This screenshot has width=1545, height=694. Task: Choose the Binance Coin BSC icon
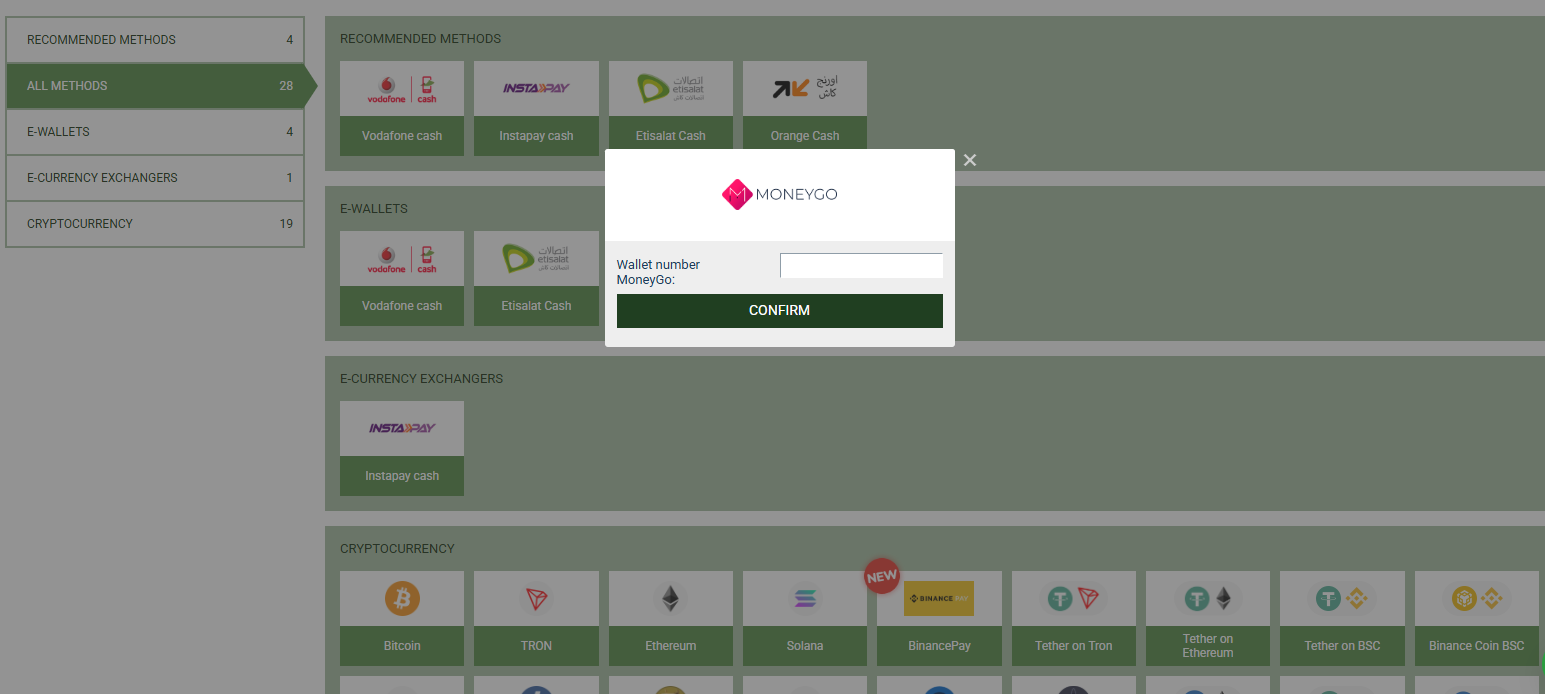tap(1476, 599)
